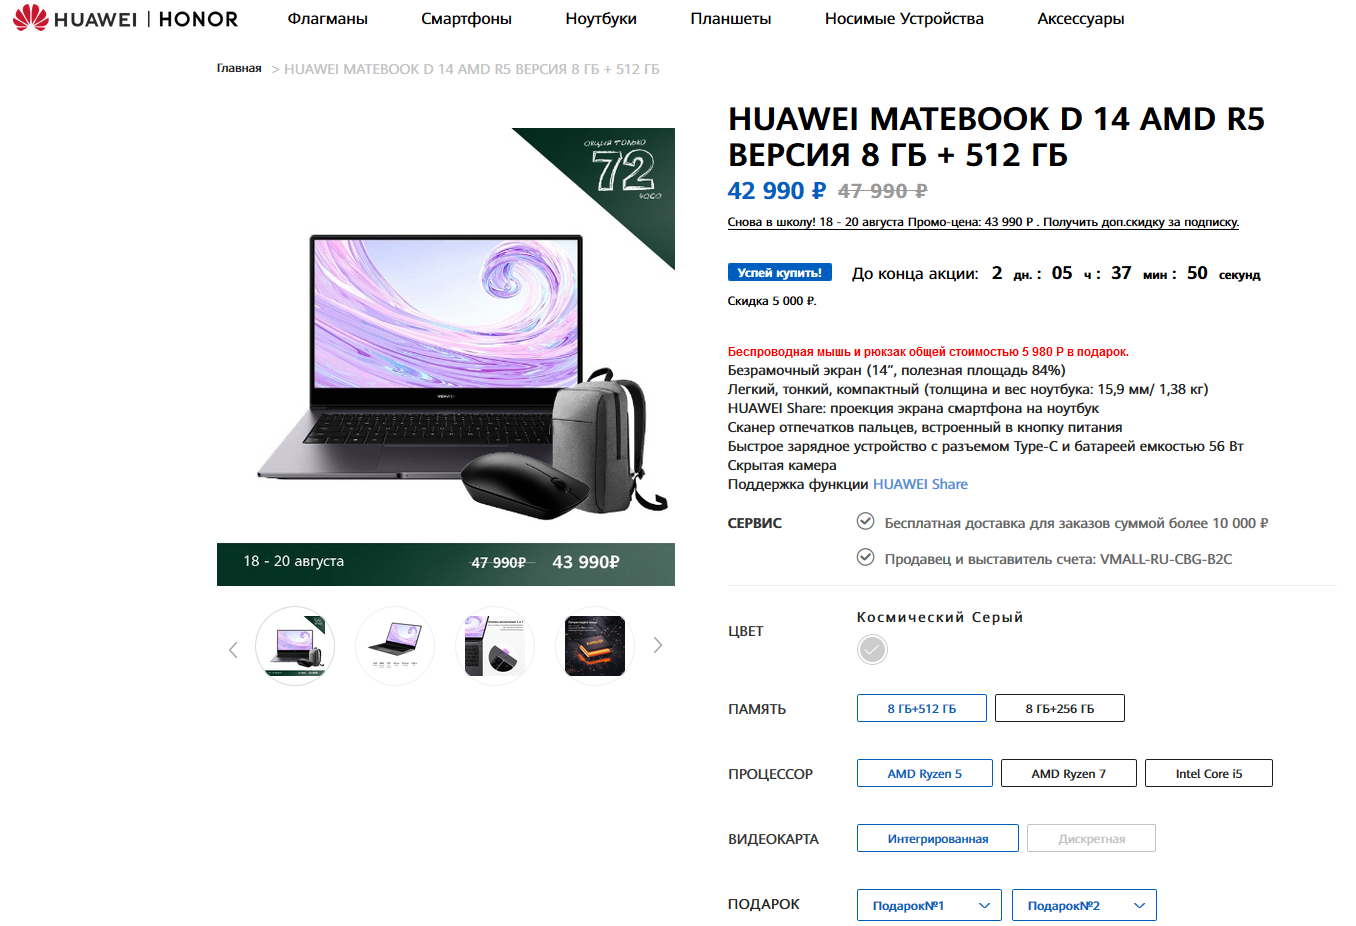Show previous thumbnails with left arrow
The height and width of the screenshot is (926, 1356).
pyautogui.click(x=233, y=650)
